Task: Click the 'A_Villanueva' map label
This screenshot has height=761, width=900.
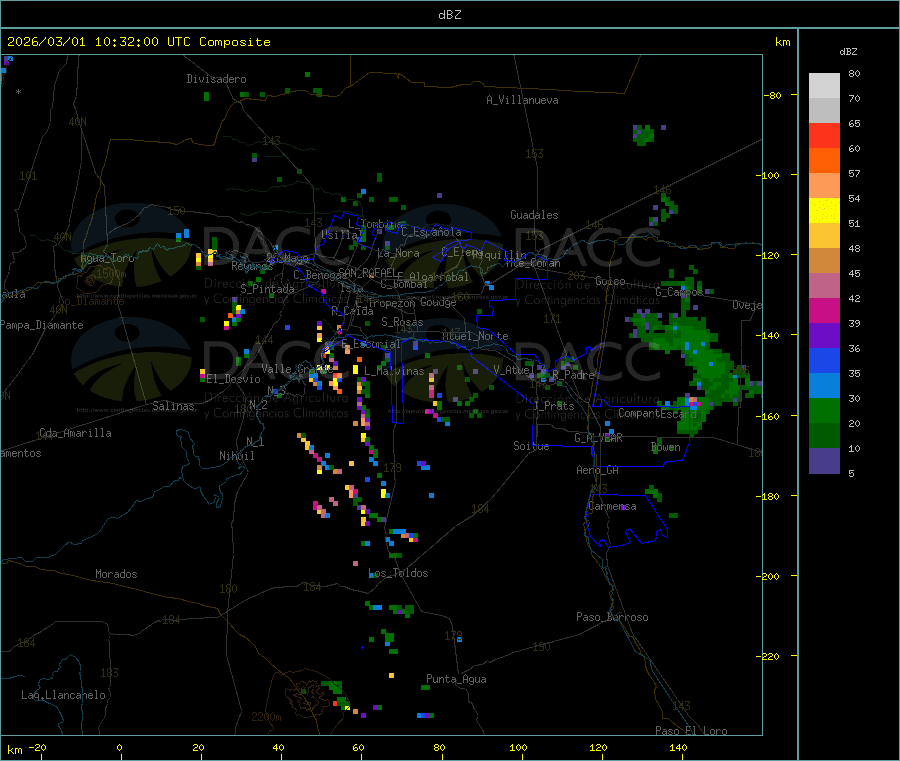Action: point(522,100)
